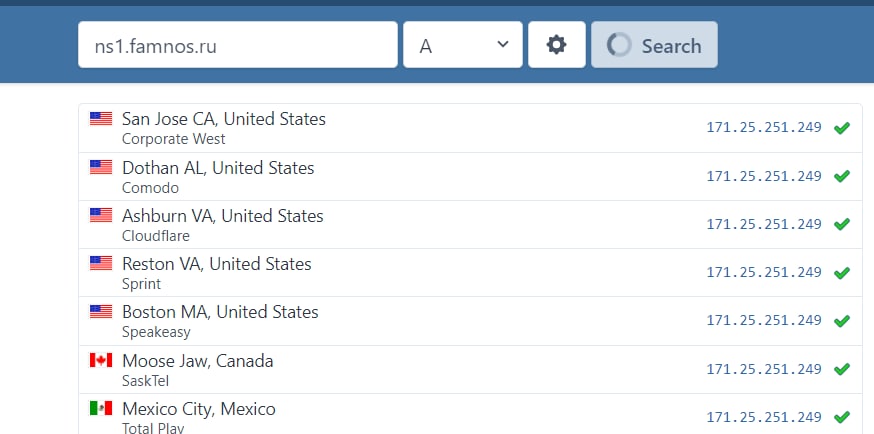Click the green checkmark in Mexico City row

click(x=842, y=417)
